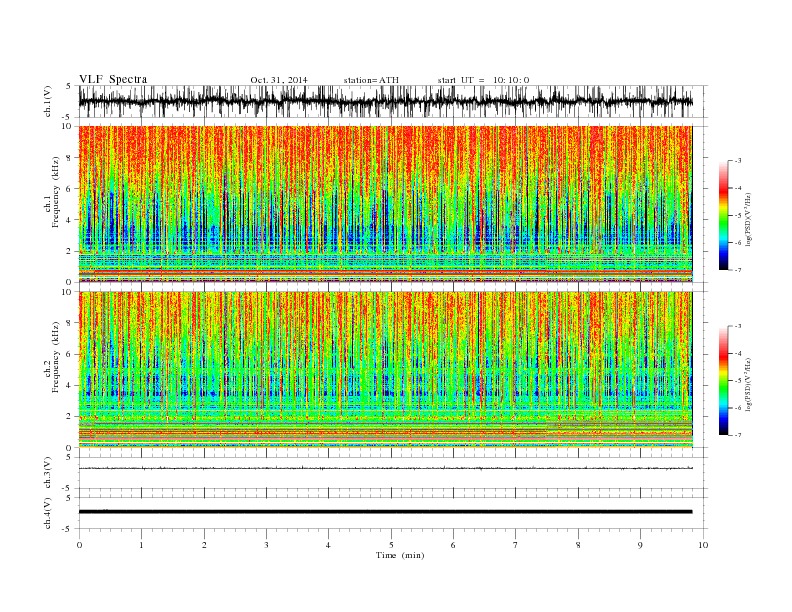This screenshot has height=612, width=792.
Task: Select the 'Oct. 31, 2014' date label
Action: (279, 80)
